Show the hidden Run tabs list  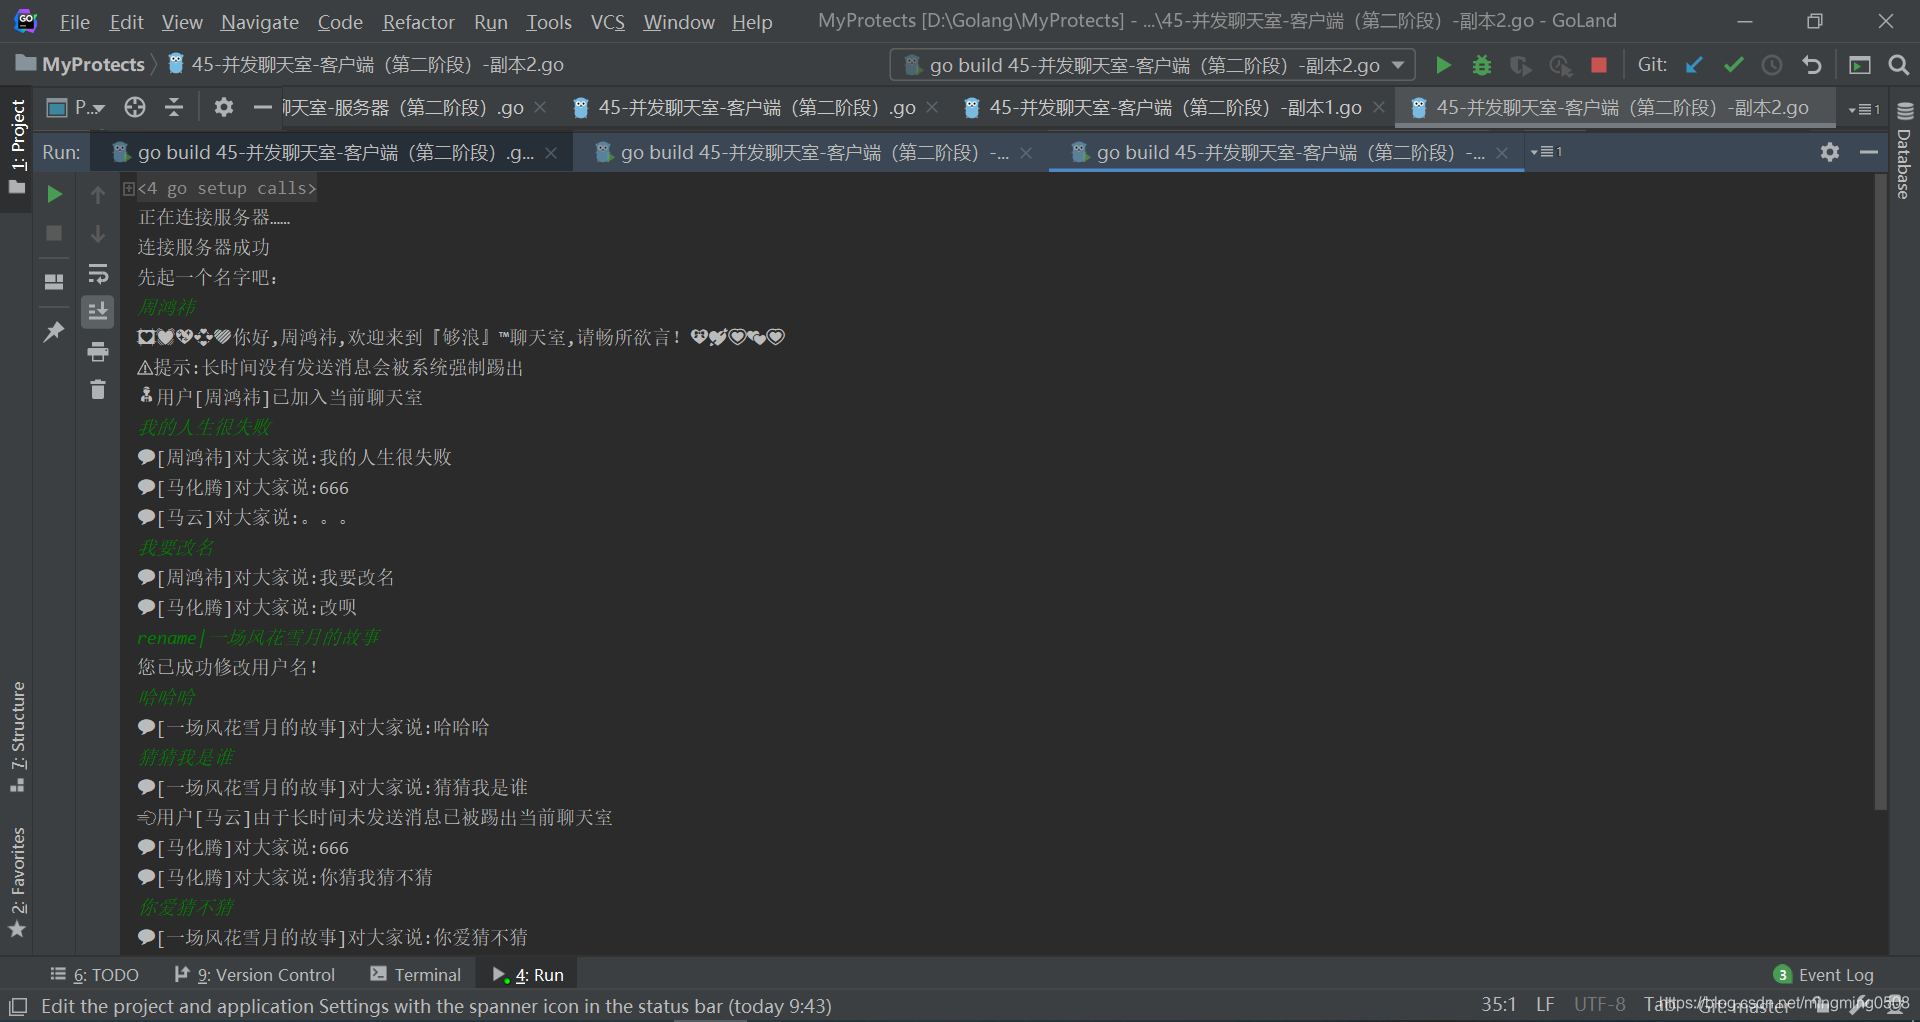(1546, 152)
